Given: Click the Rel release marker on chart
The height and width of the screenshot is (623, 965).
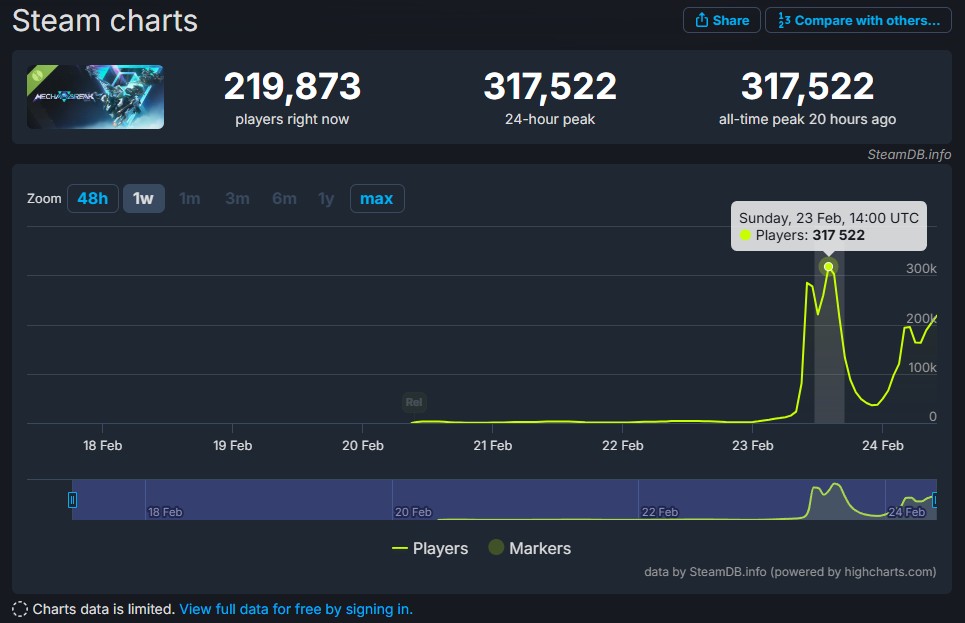Looking at the screenshot, I should (x=414, y=402).
